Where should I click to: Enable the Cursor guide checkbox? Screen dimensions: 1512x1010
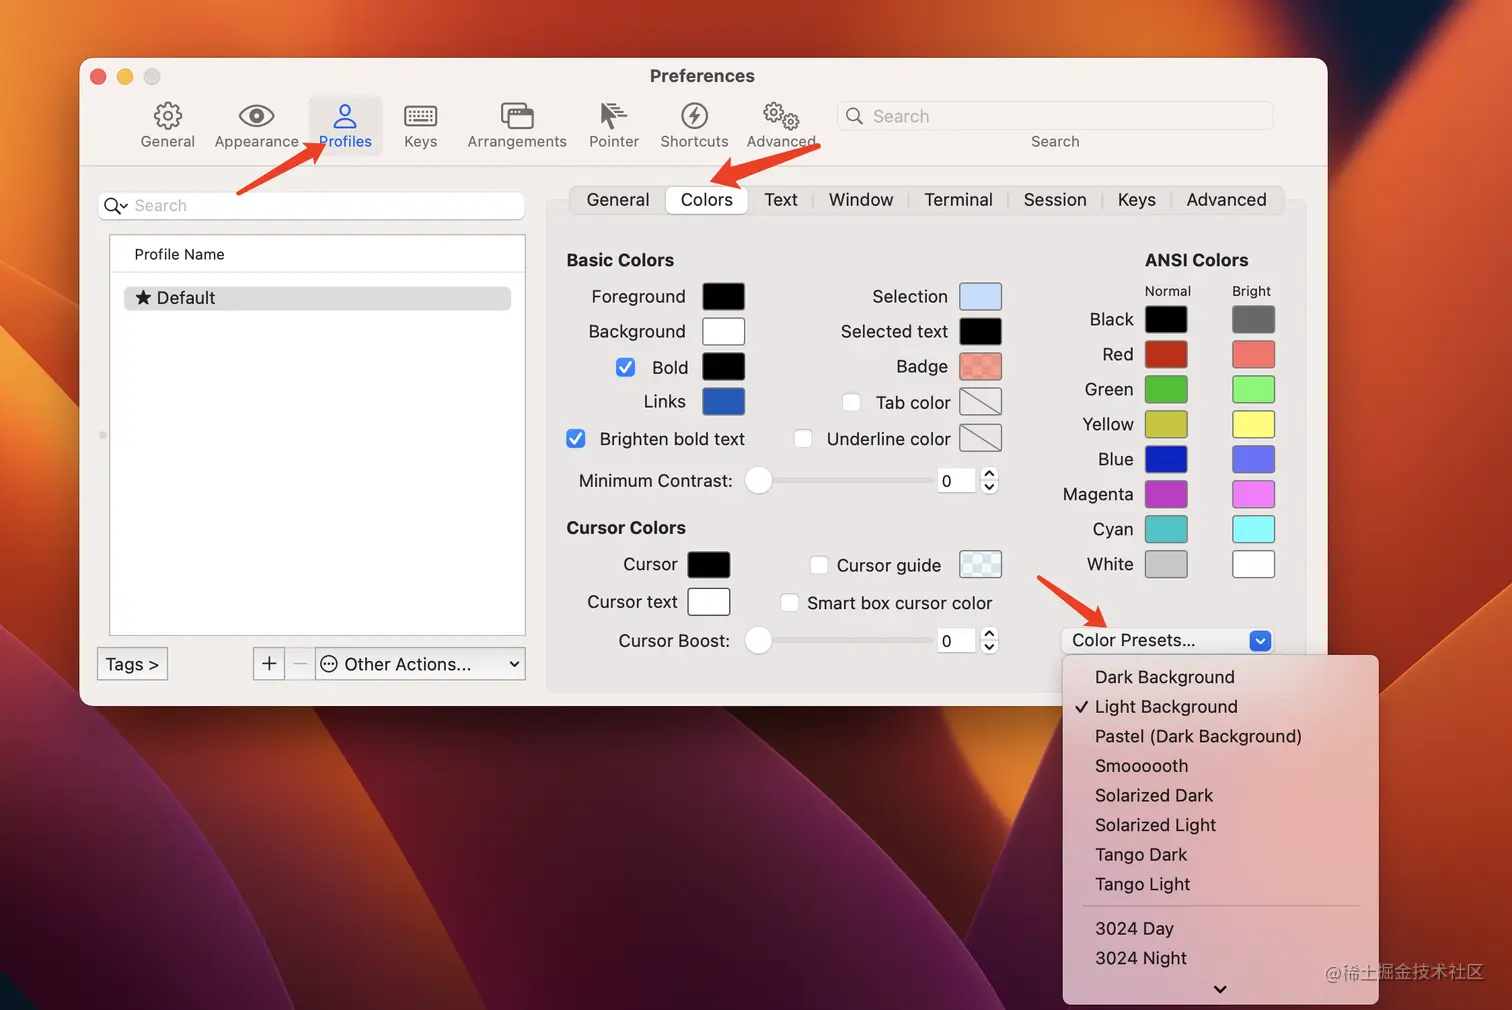point(818,565)
